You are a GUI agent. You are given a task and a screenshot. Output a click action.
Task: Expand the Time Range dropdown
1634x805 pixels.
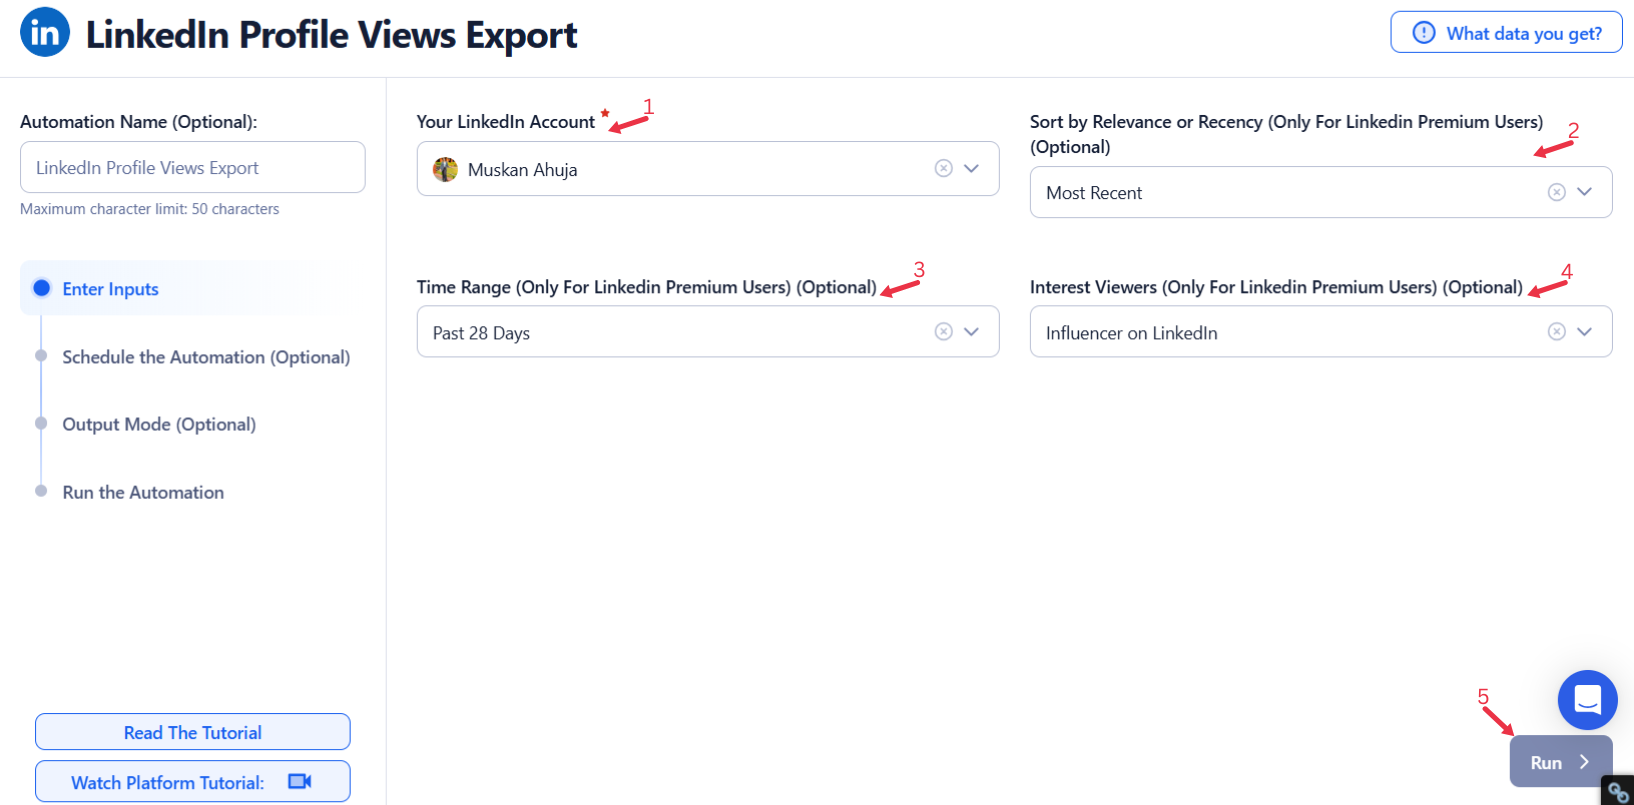pyautogui.click(x=971, y=331)
